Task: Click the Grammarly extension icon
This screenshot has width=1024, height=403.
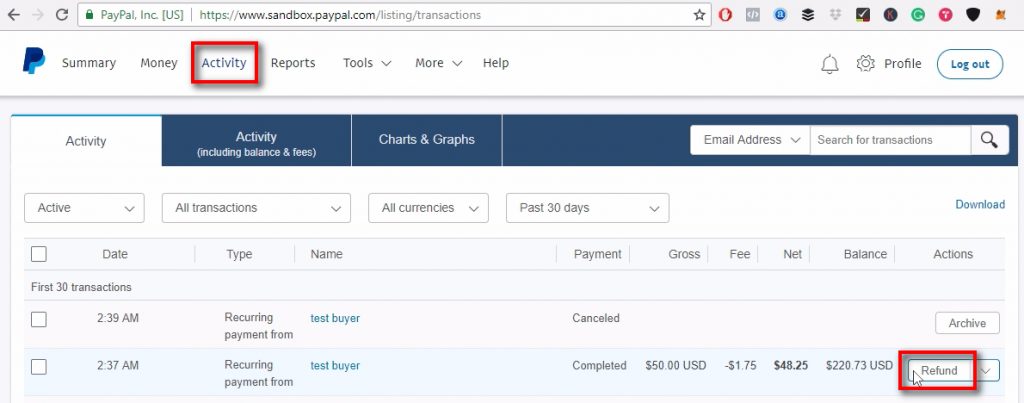Action: click(917, 15)
